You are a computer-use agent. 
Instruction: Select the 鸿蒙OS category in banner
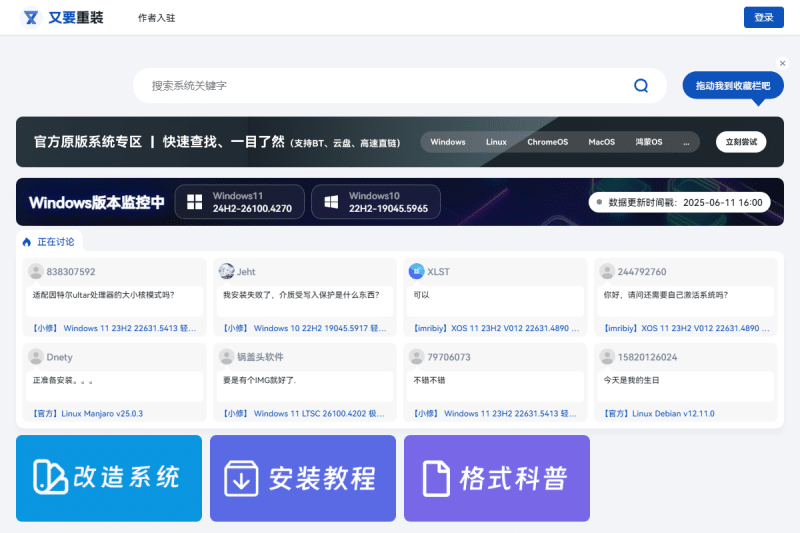[648, 142]
